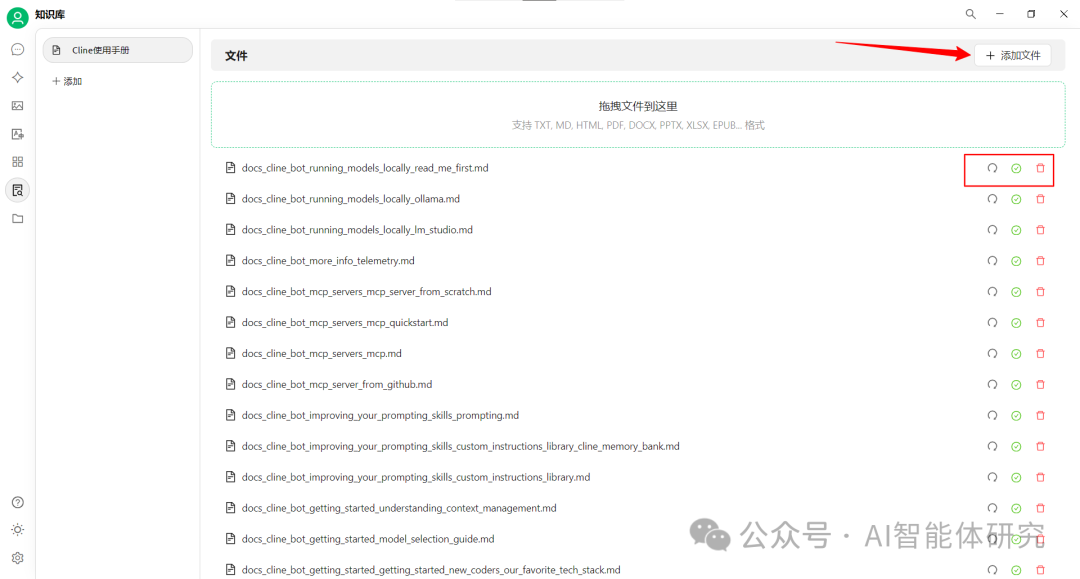The height and width of the screenshot is (579, 1080).
Task: Open docs_cline_bot_mcp_server_from_github.md
Action: point(337,385)
